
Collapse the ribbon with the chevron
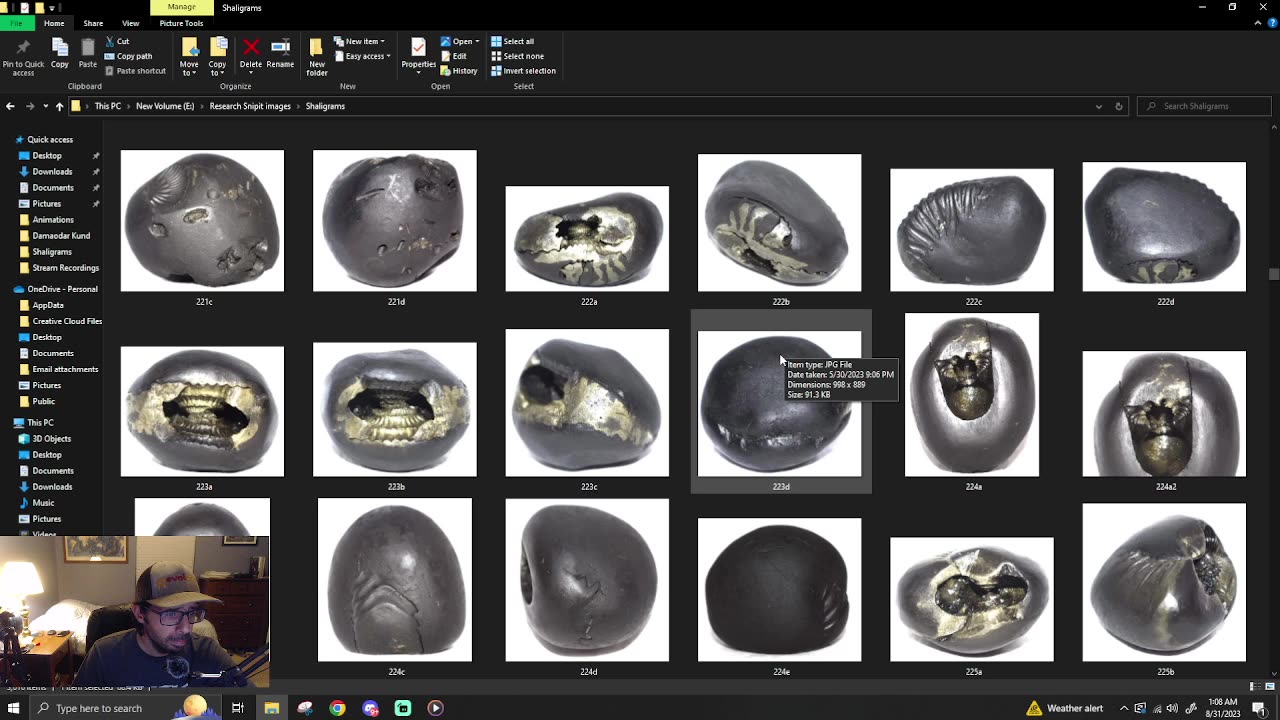(1257, 23)
